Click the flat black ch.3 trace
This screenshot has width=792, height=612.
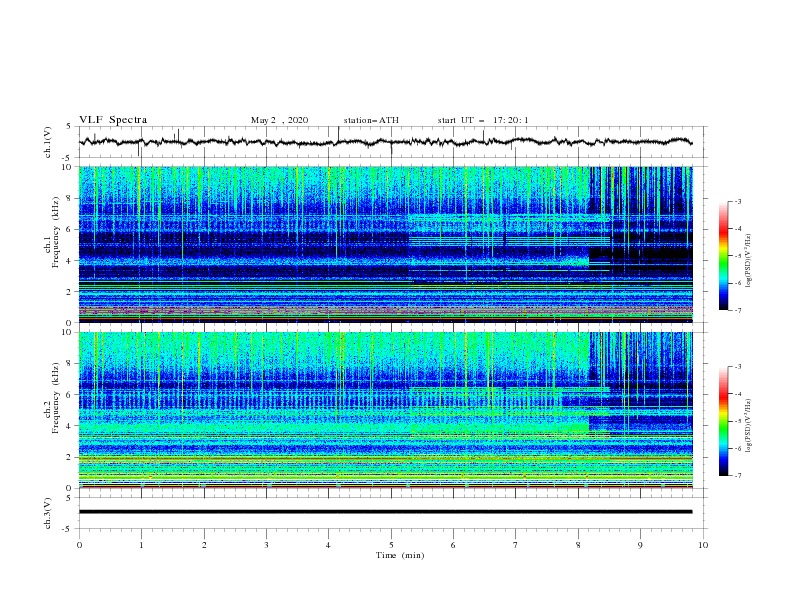click(x=385, y=512)
